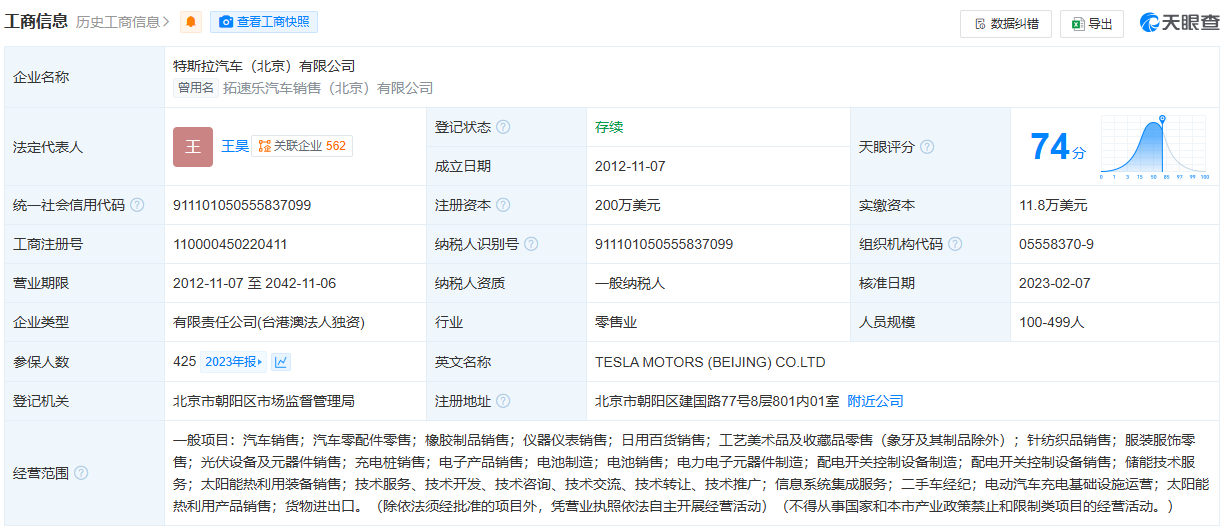This screenshot has height=528, width=1220.
Task: Expand the 2023年报 annual report dropdown
Action: tap(234, 362)
